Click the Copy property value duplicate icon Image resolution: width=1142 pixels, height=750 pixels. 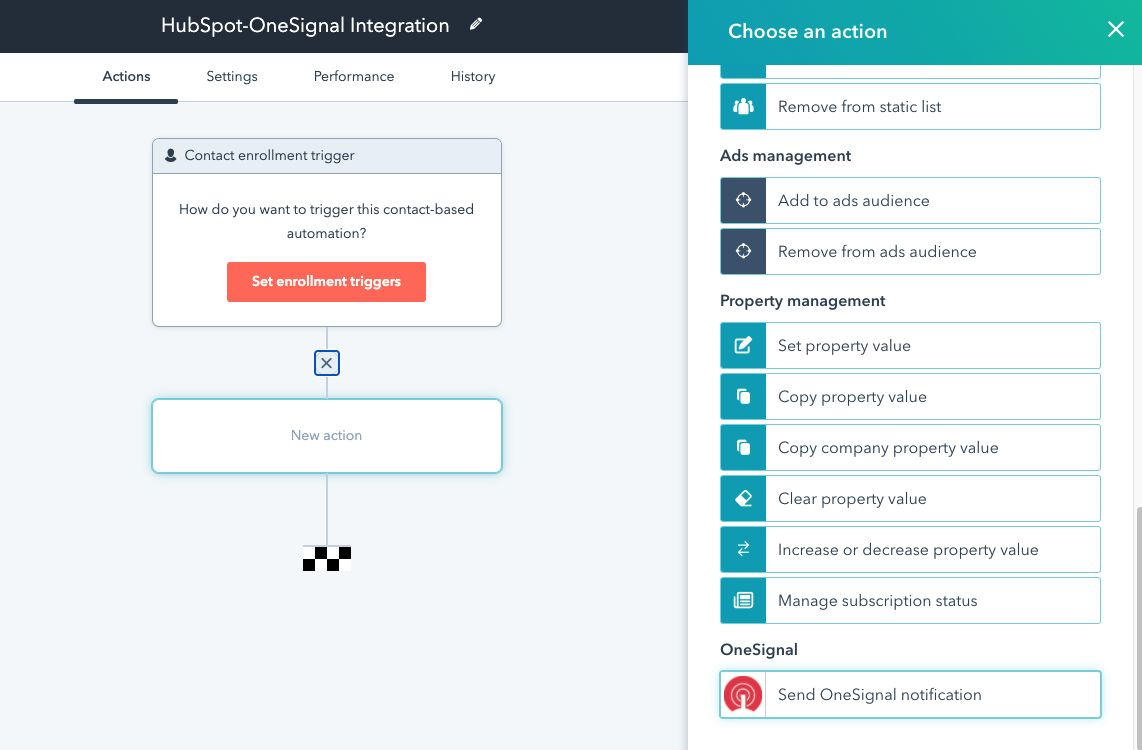[743, 396]
